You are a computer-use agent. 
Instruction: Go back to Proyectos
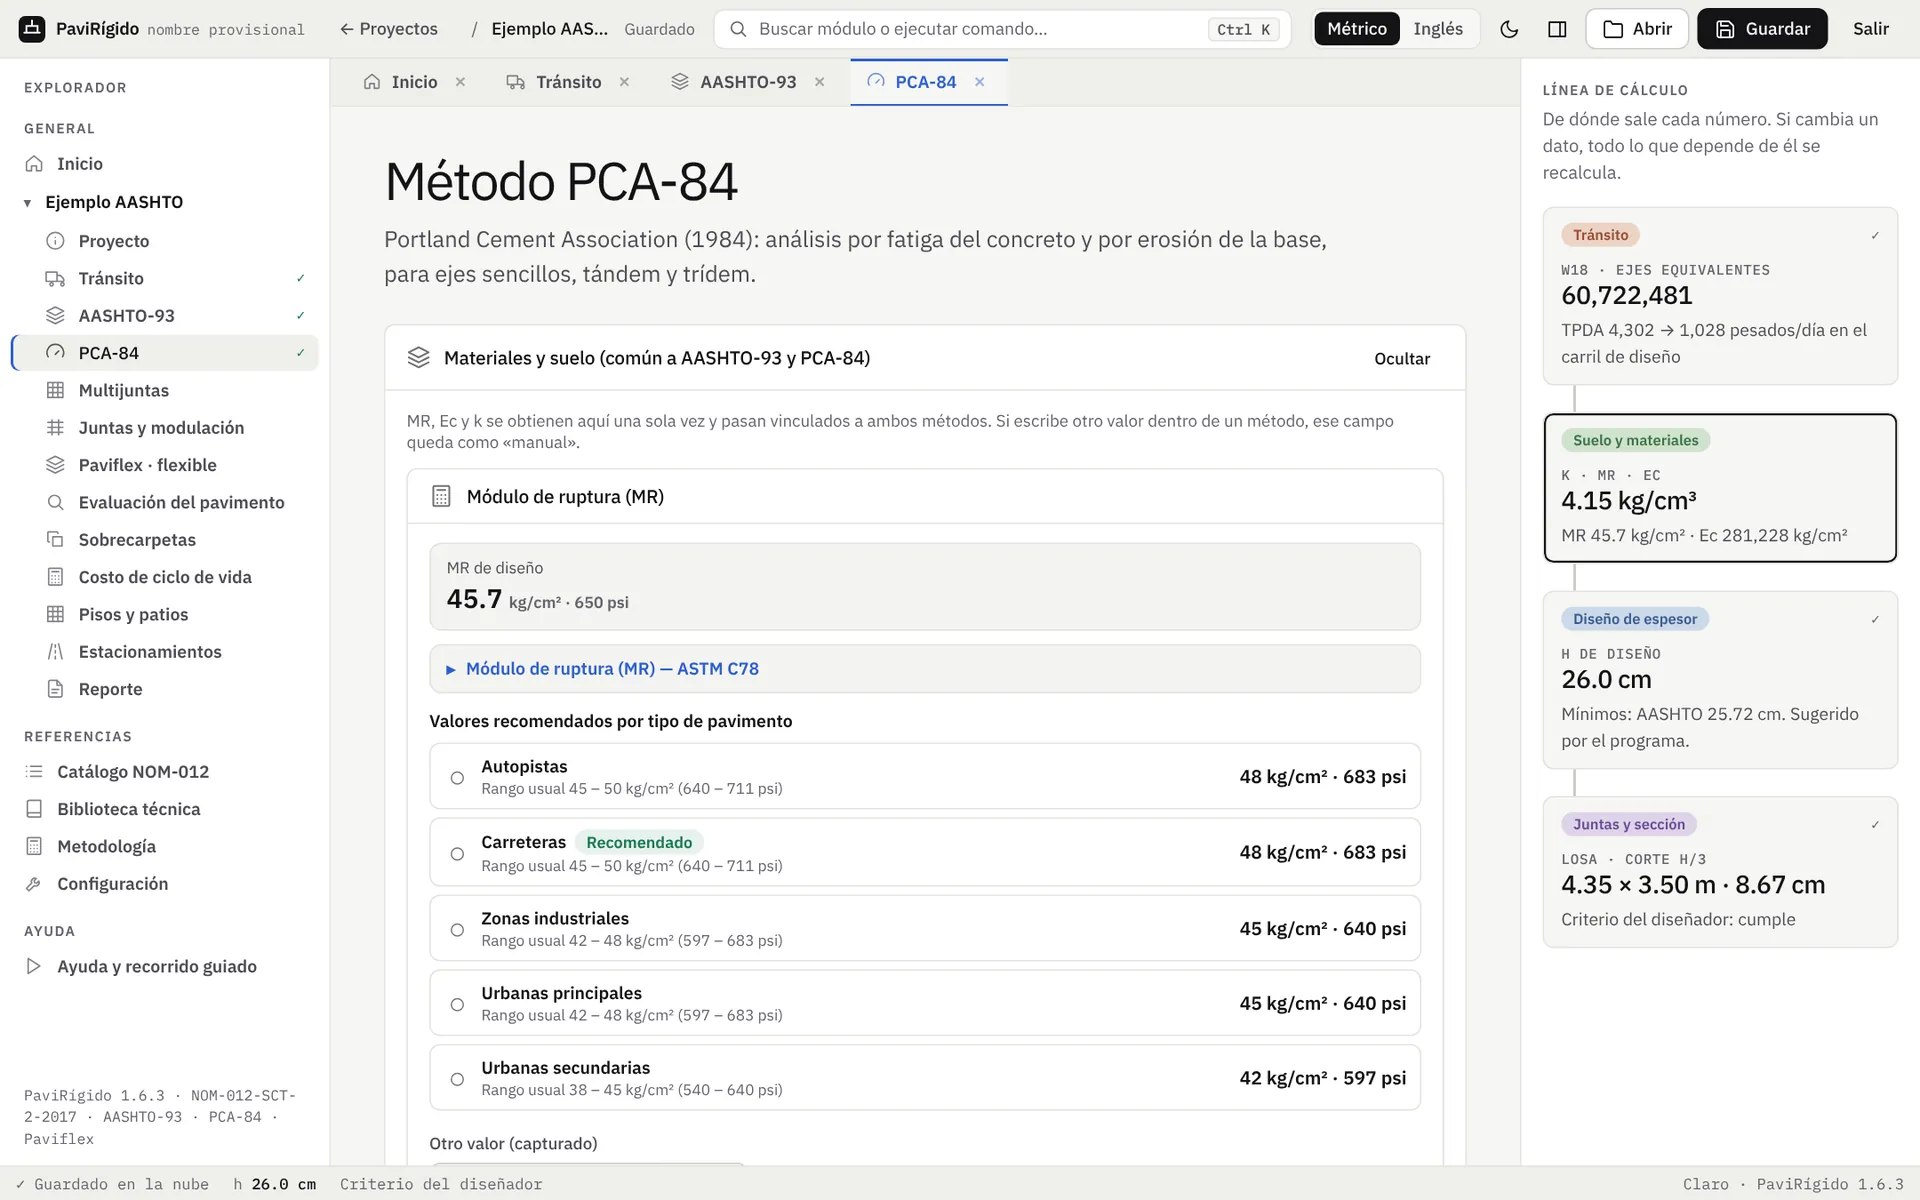click(389, 29)
